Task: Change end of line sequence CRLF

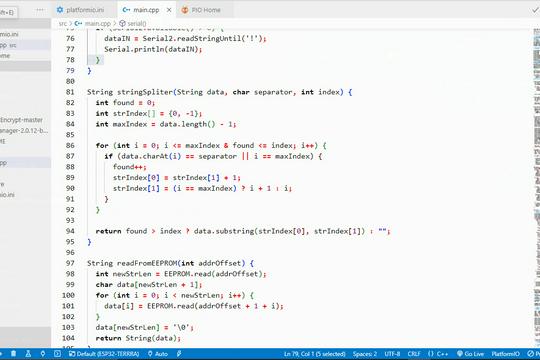Action: tap(414, 354)
